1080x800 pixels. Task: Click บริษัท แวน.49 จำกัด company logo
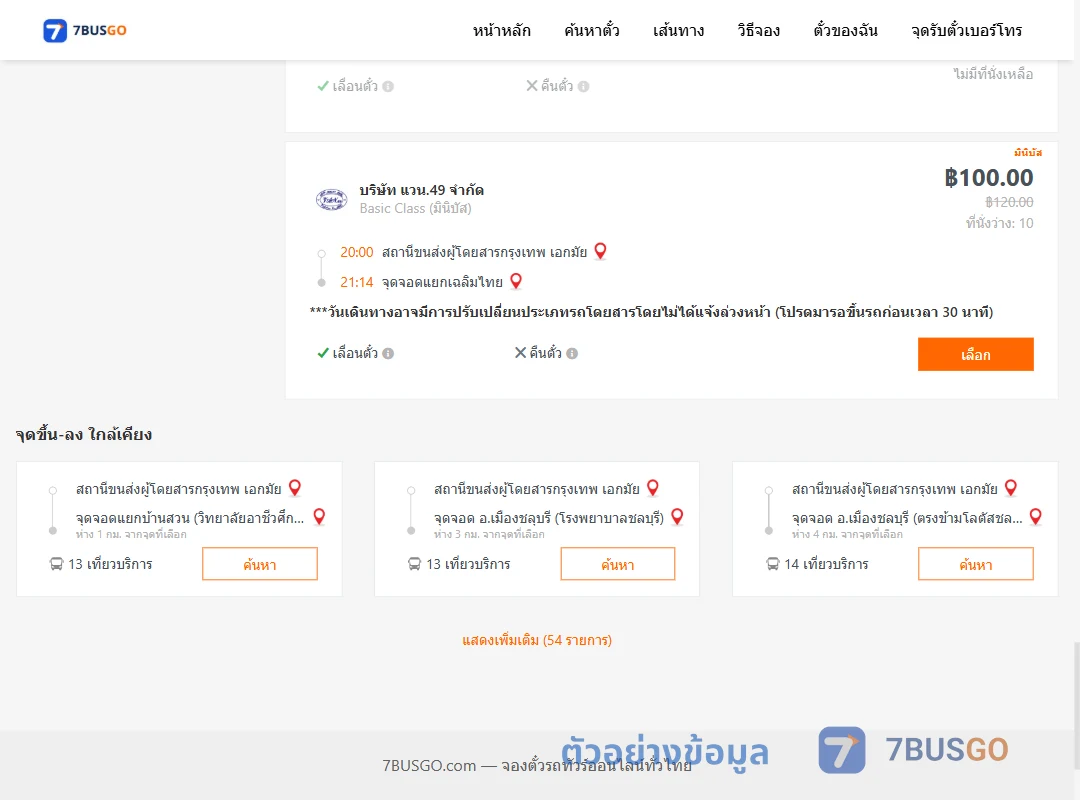tap(331, 199)
